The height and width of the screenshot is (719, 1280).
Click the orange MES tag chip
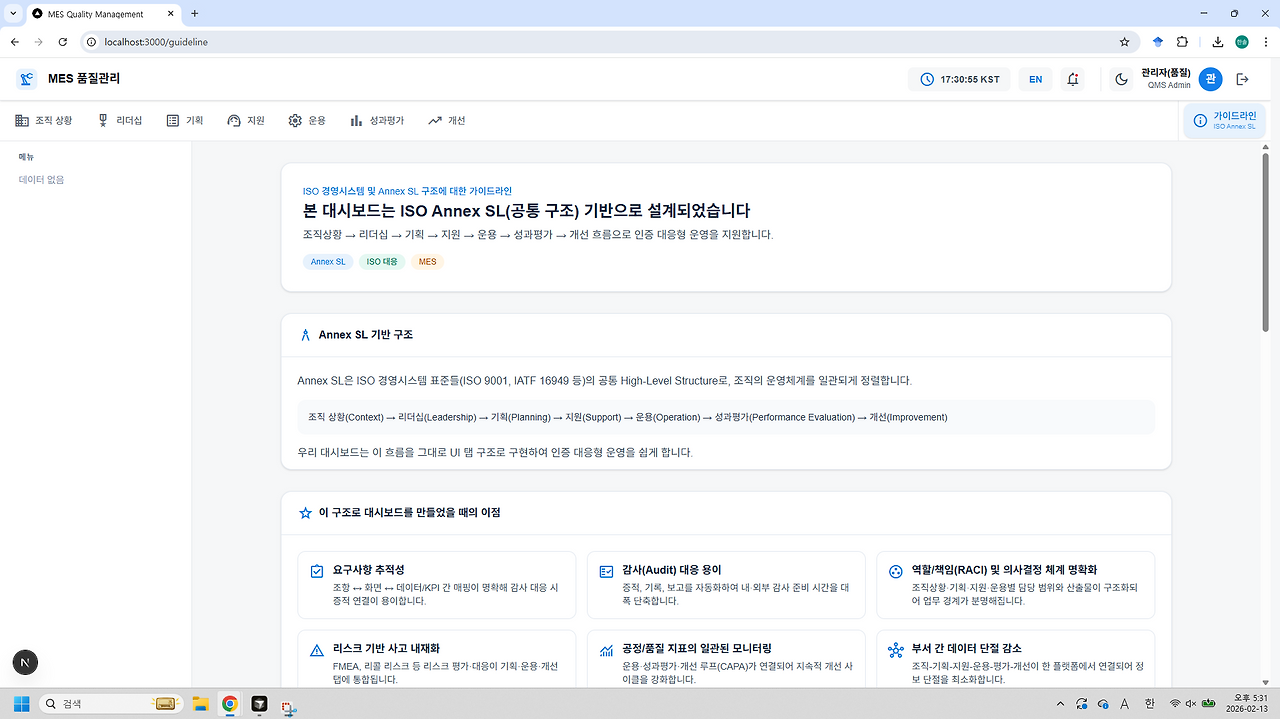tap(428, 262)
